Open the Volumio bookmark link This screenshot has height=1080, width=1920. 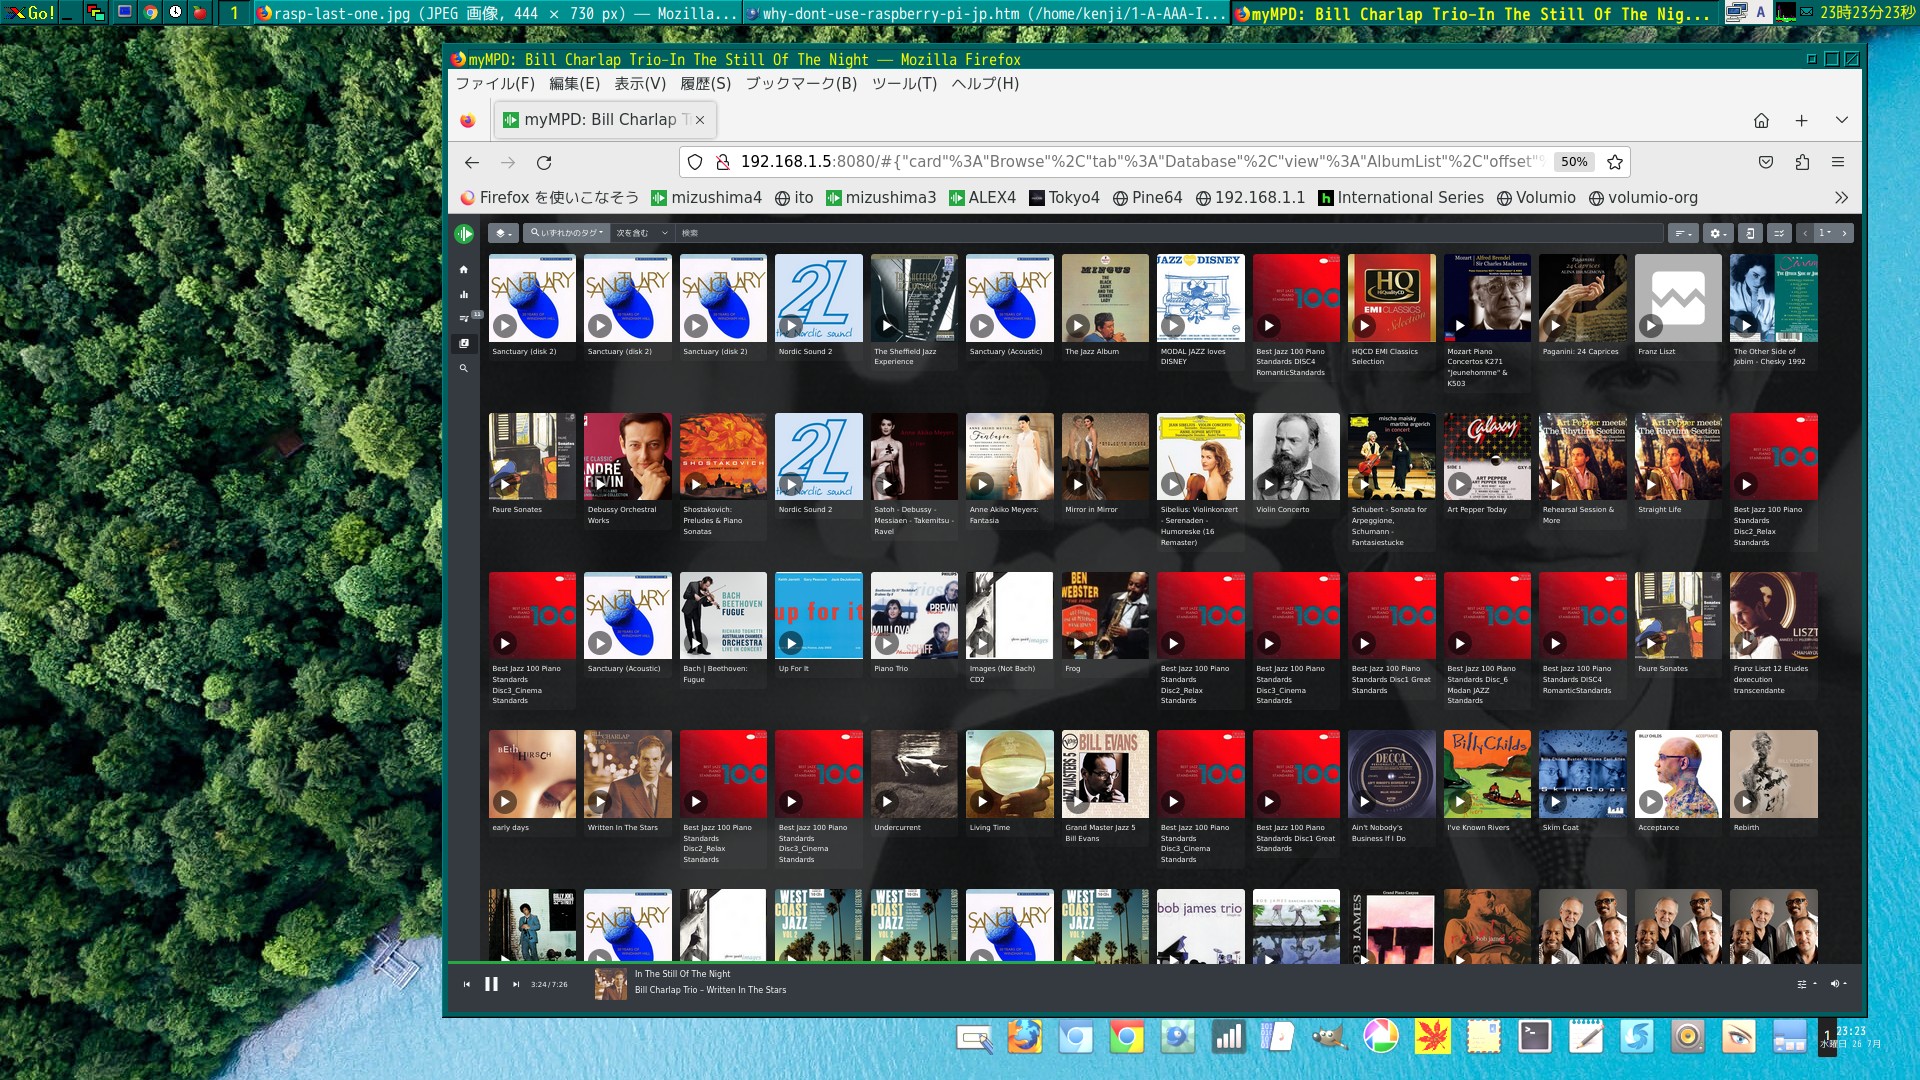point(1535,198)
